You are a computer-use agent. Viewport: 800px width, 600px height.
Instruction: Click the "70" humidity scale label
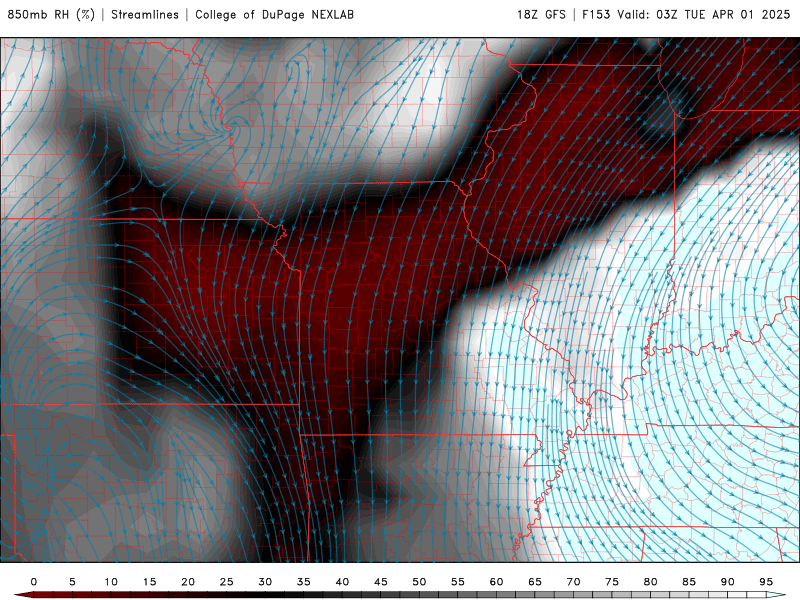tap(573, 582)
